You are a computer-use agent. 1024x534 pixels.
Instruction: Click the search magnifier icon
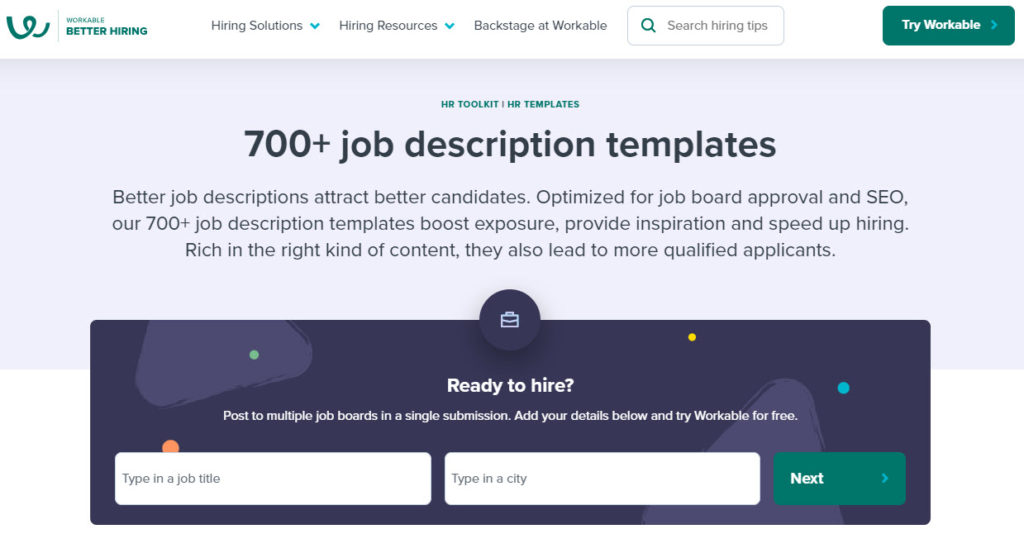pyautogui.click(x=648, y=25)
